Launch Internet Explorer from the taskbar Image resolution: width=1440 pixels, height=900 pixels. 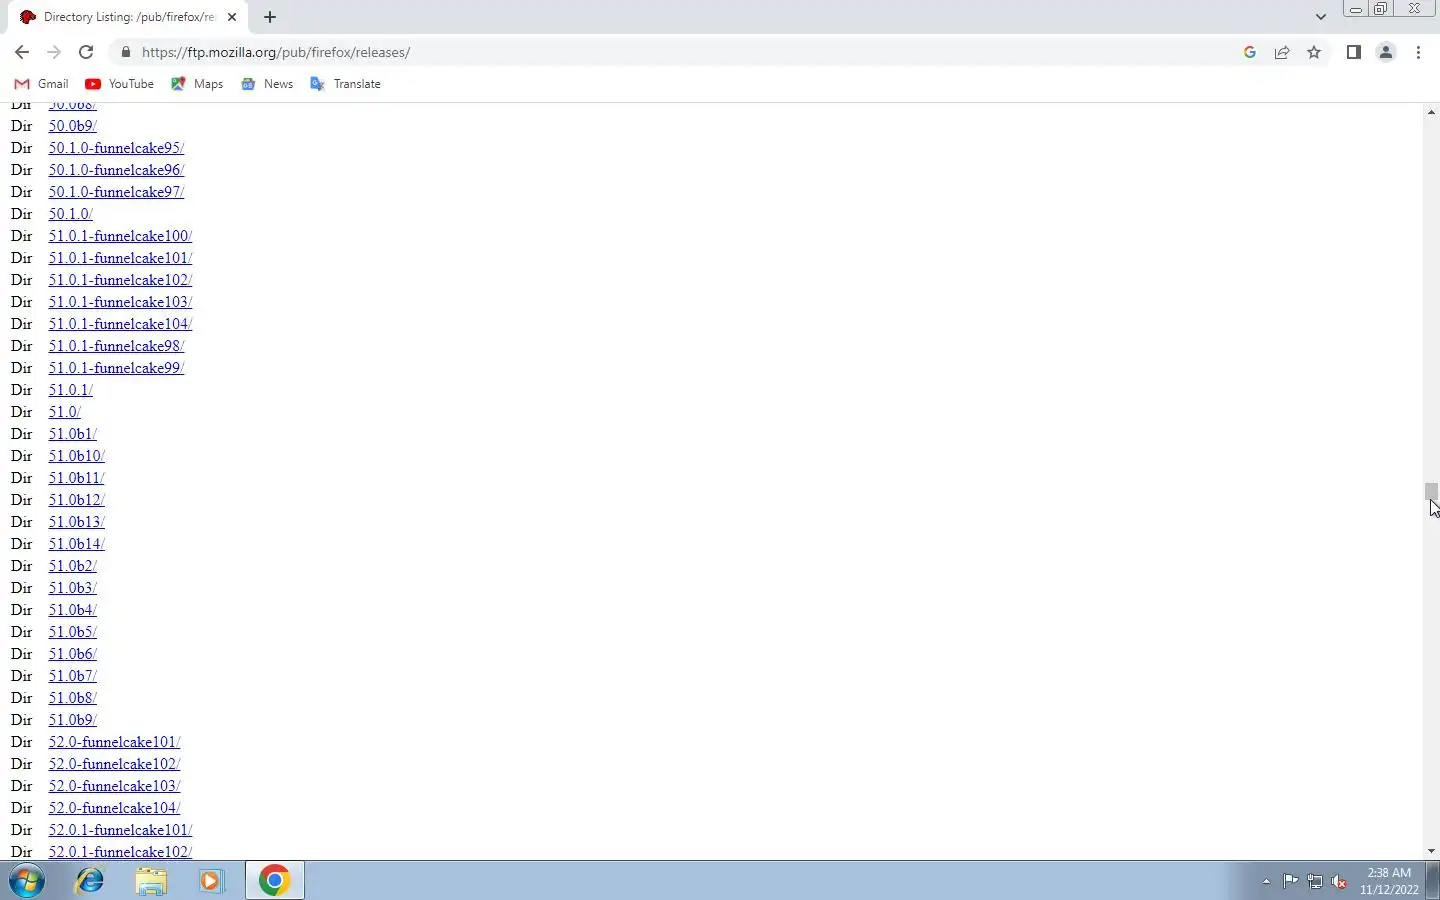90,881
